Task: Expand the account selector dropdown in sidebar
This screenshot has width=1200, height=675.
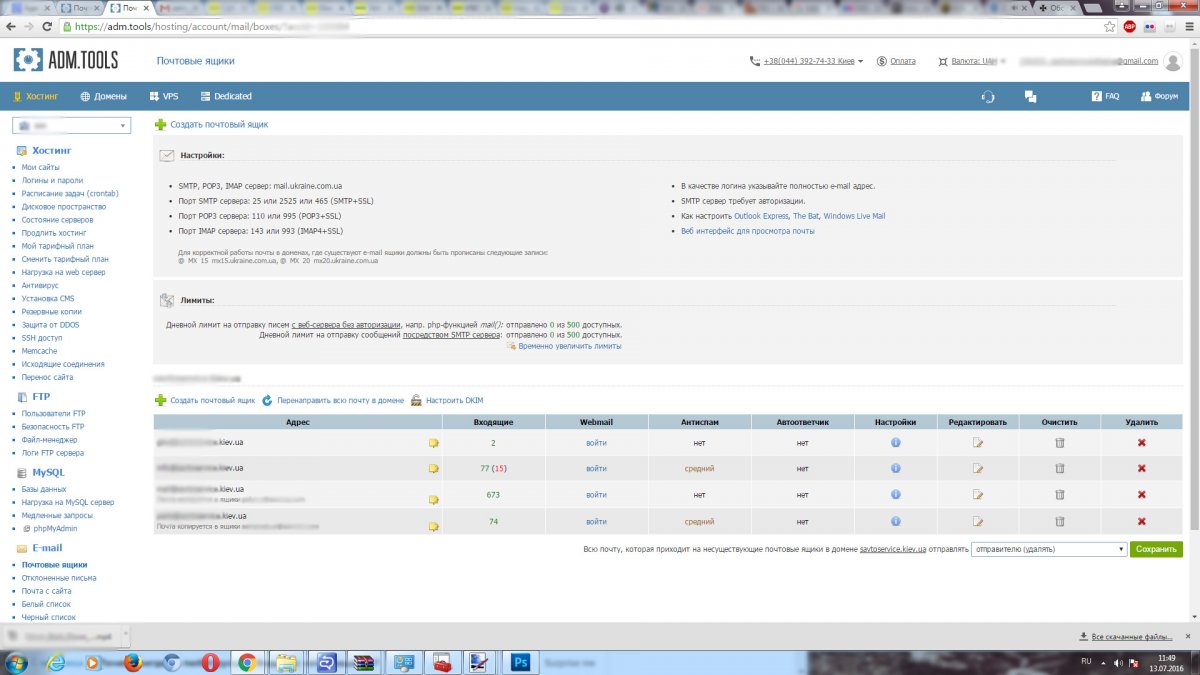Action: click(124, 126)
